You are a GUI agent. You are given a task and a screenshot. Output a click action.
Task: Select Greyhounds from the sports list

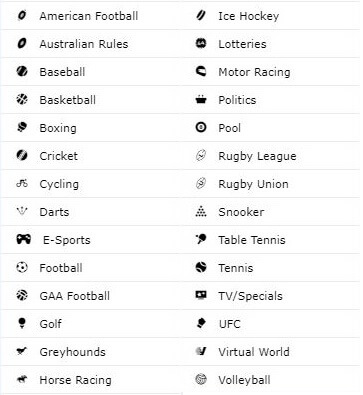coord(91,351)
